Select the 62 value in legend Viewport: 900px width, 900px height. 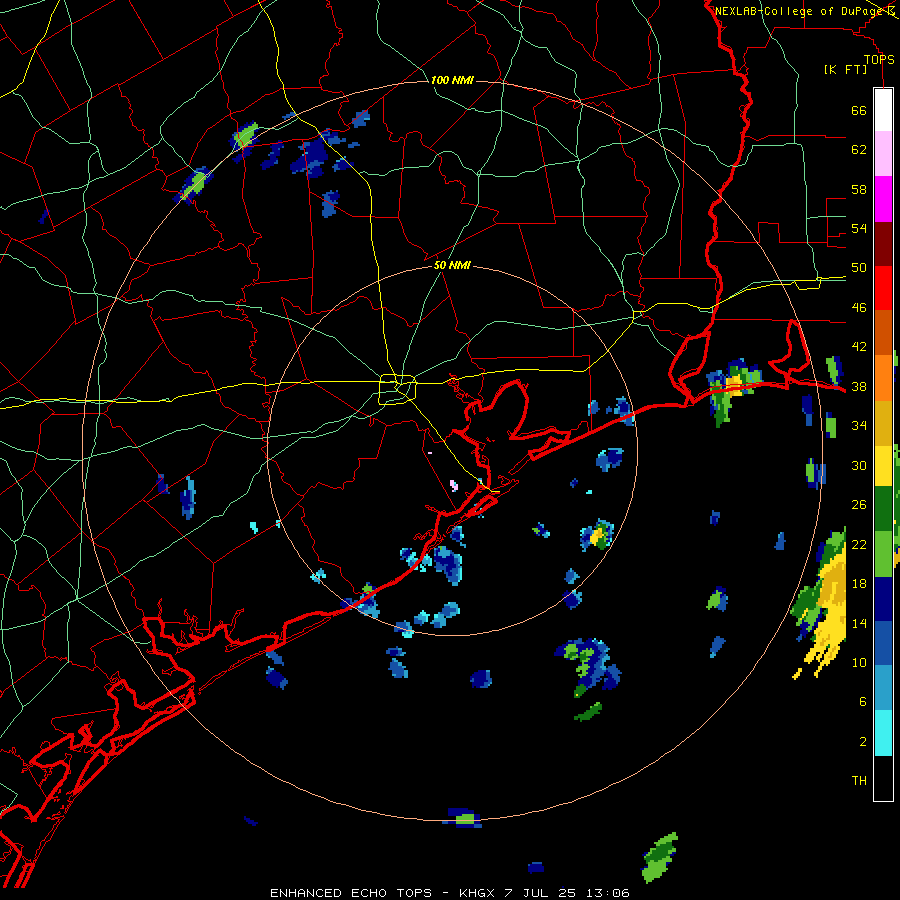(859, 150)
